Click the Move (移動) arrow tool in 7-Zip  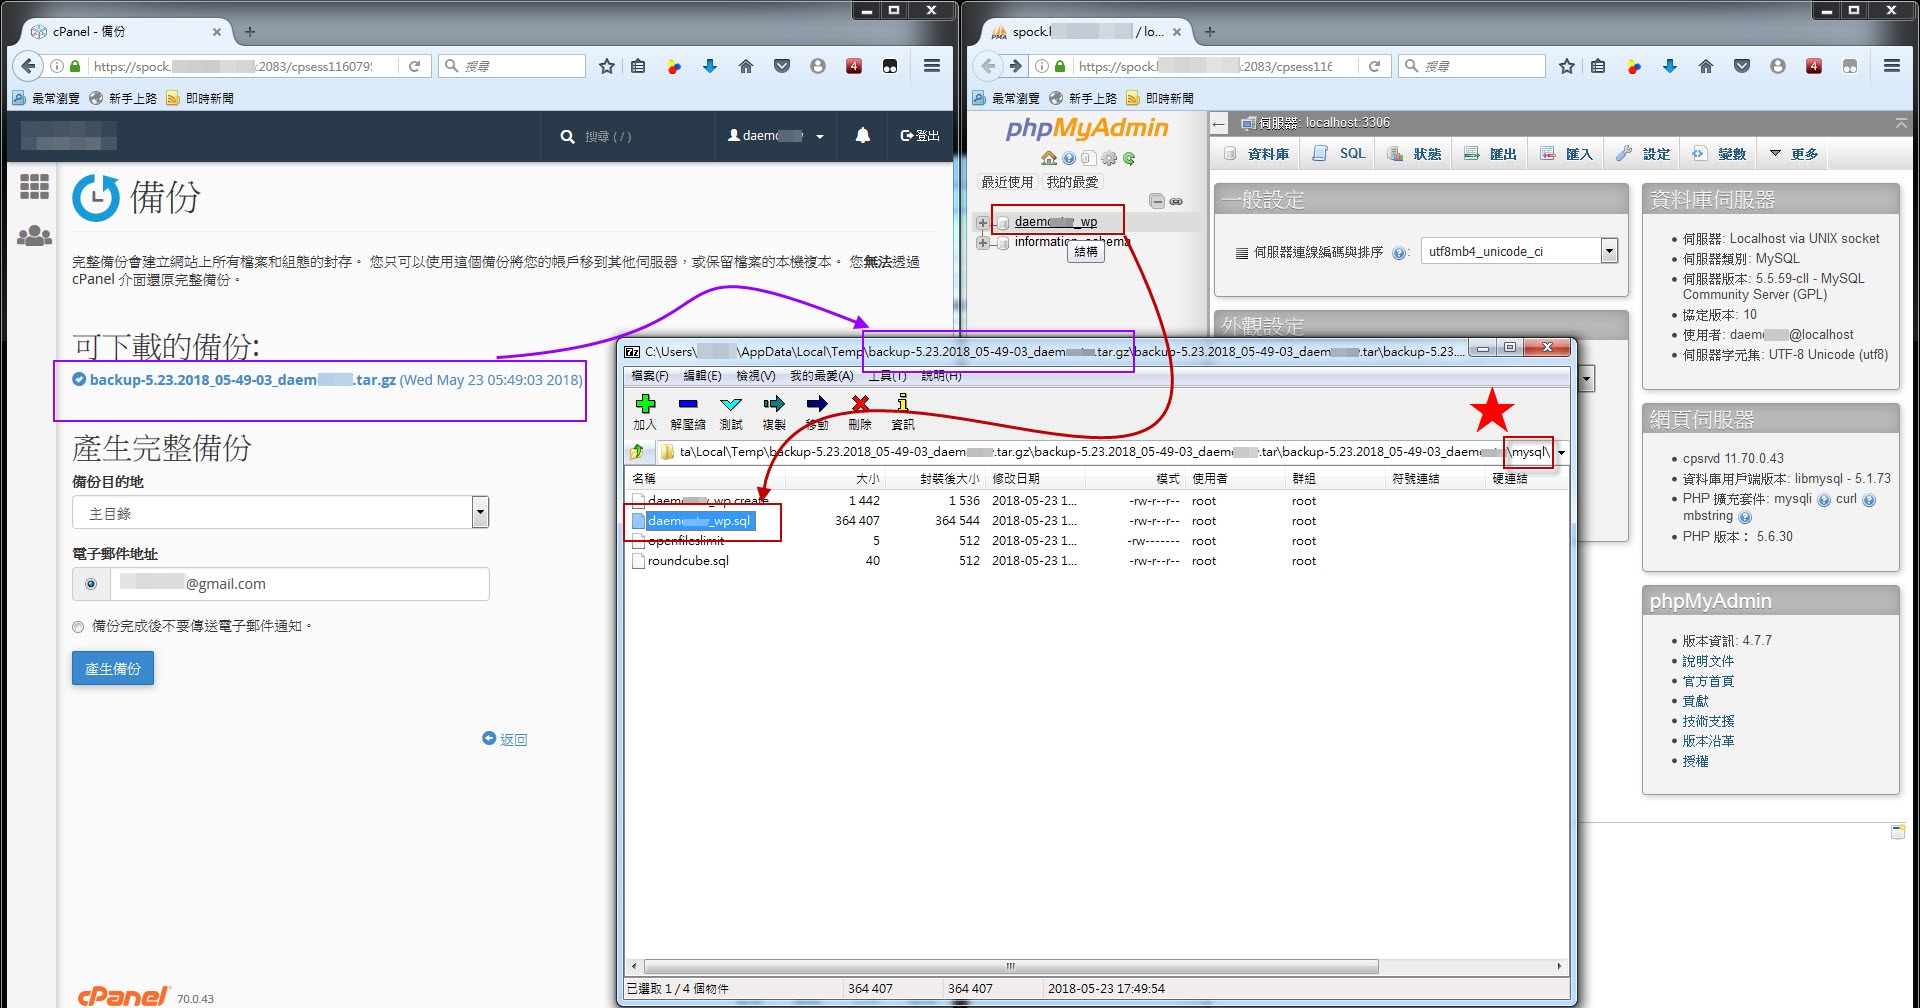click(817, 411)
